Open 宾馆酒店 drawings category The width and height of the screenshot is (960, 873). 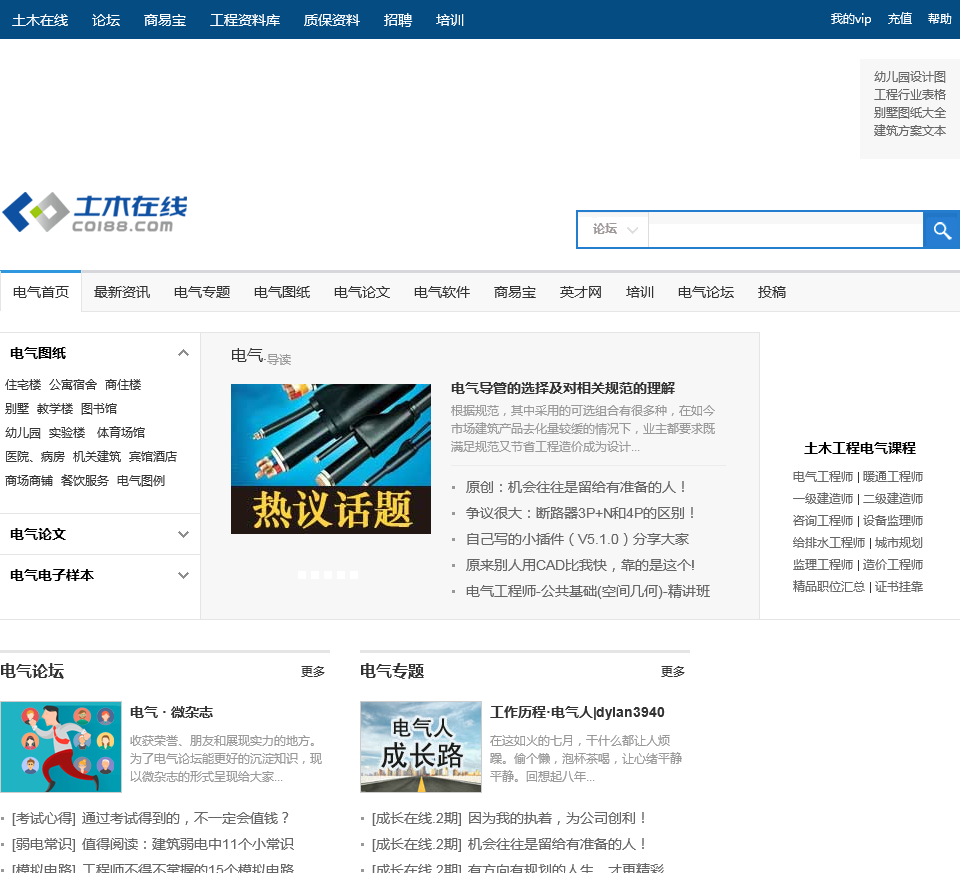pyautogui.click(x=152, y=456)
